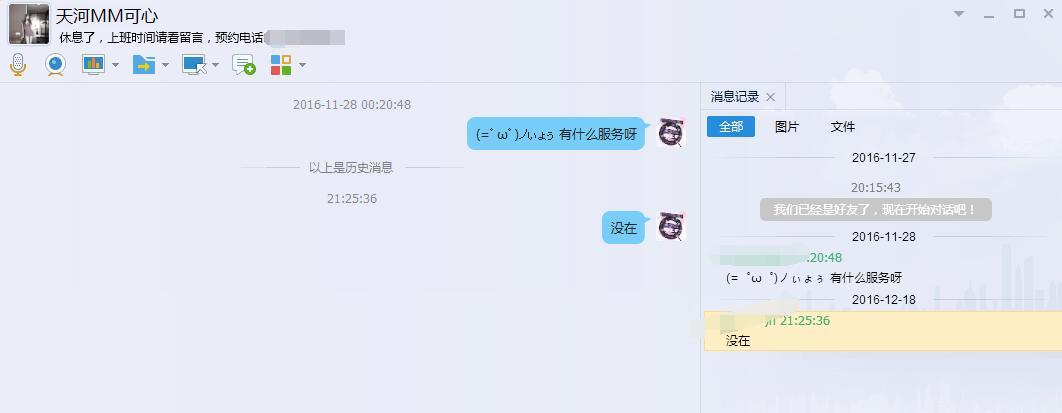Switch to the 图片 tab

pyautogui.click(x=787, y=127)
